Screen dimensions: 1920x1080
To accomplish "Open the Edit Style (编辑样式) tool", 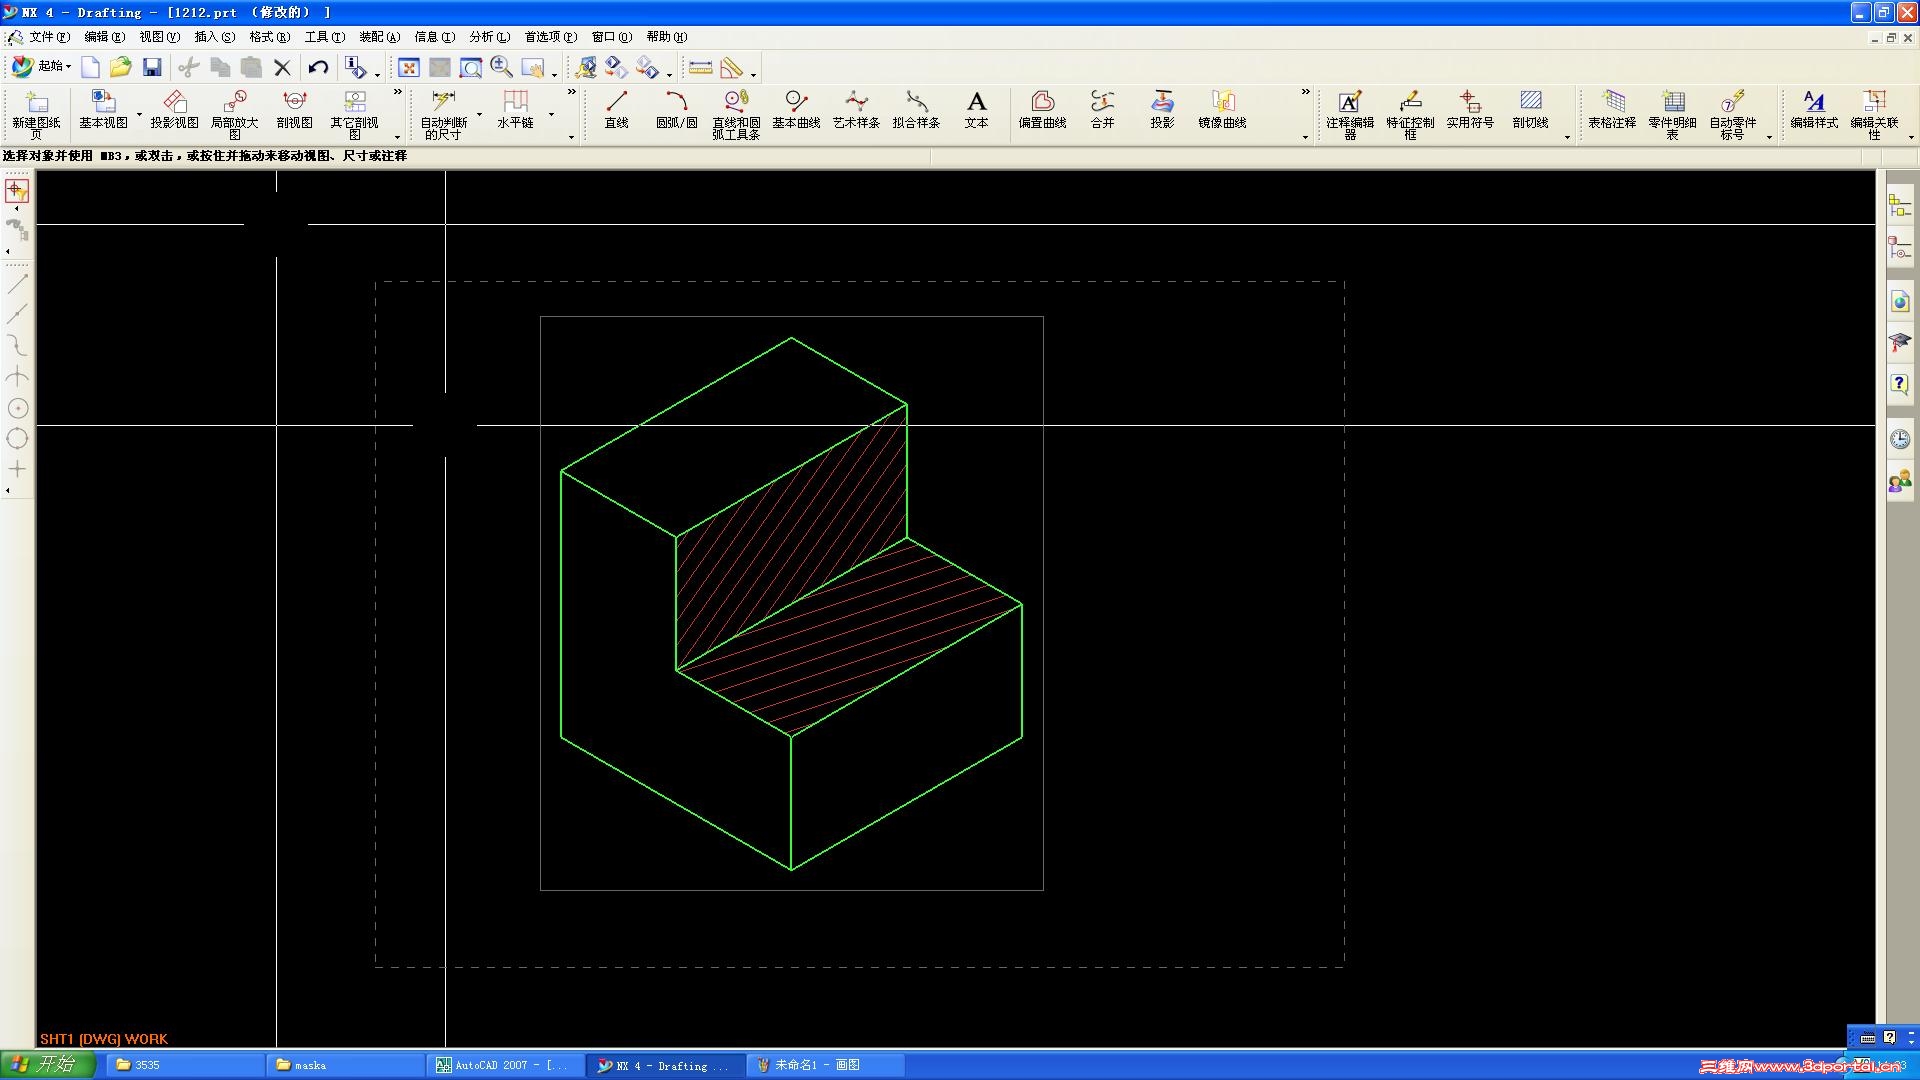I will 1814,109.
